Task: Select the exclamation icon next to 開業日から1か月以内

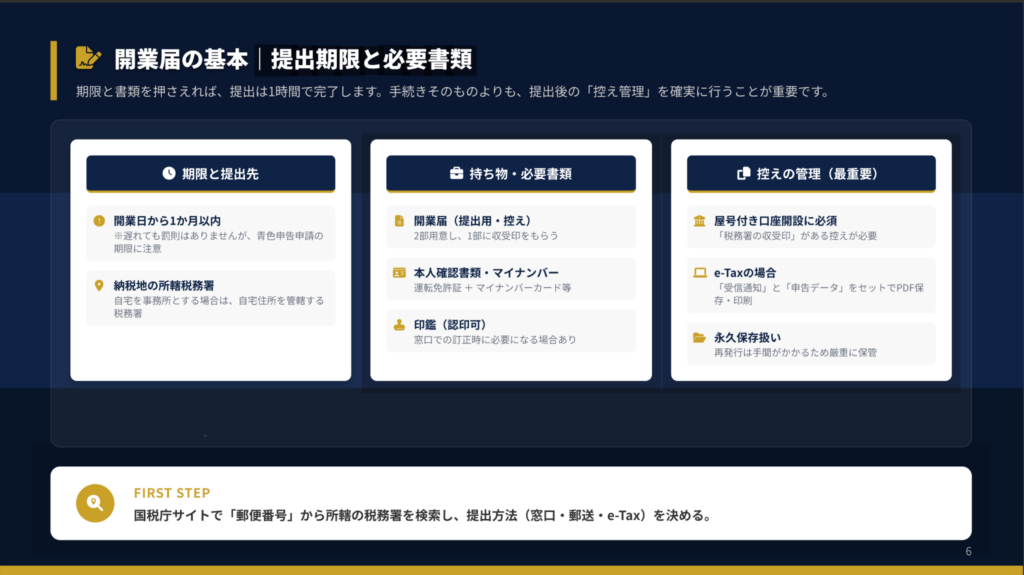Action: point(99,220)
